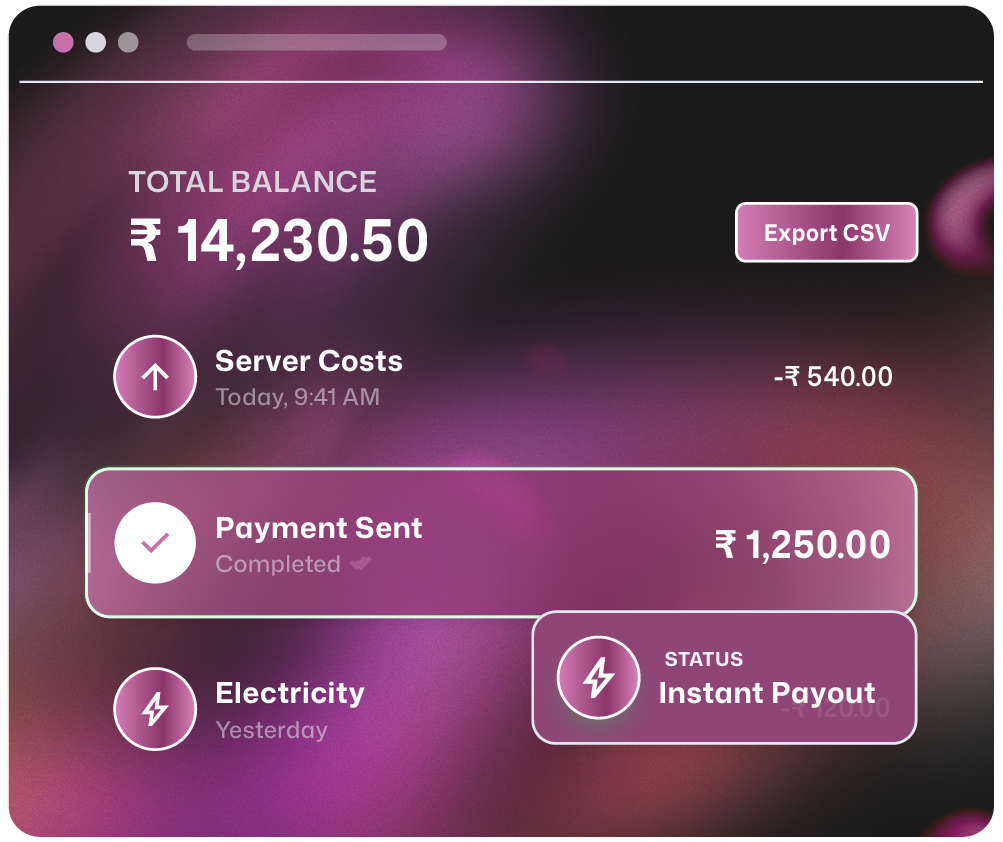Viewport: 1003px width, 842px height.
Task: Click the gray third window dot
Action: [x=128, y=42]
